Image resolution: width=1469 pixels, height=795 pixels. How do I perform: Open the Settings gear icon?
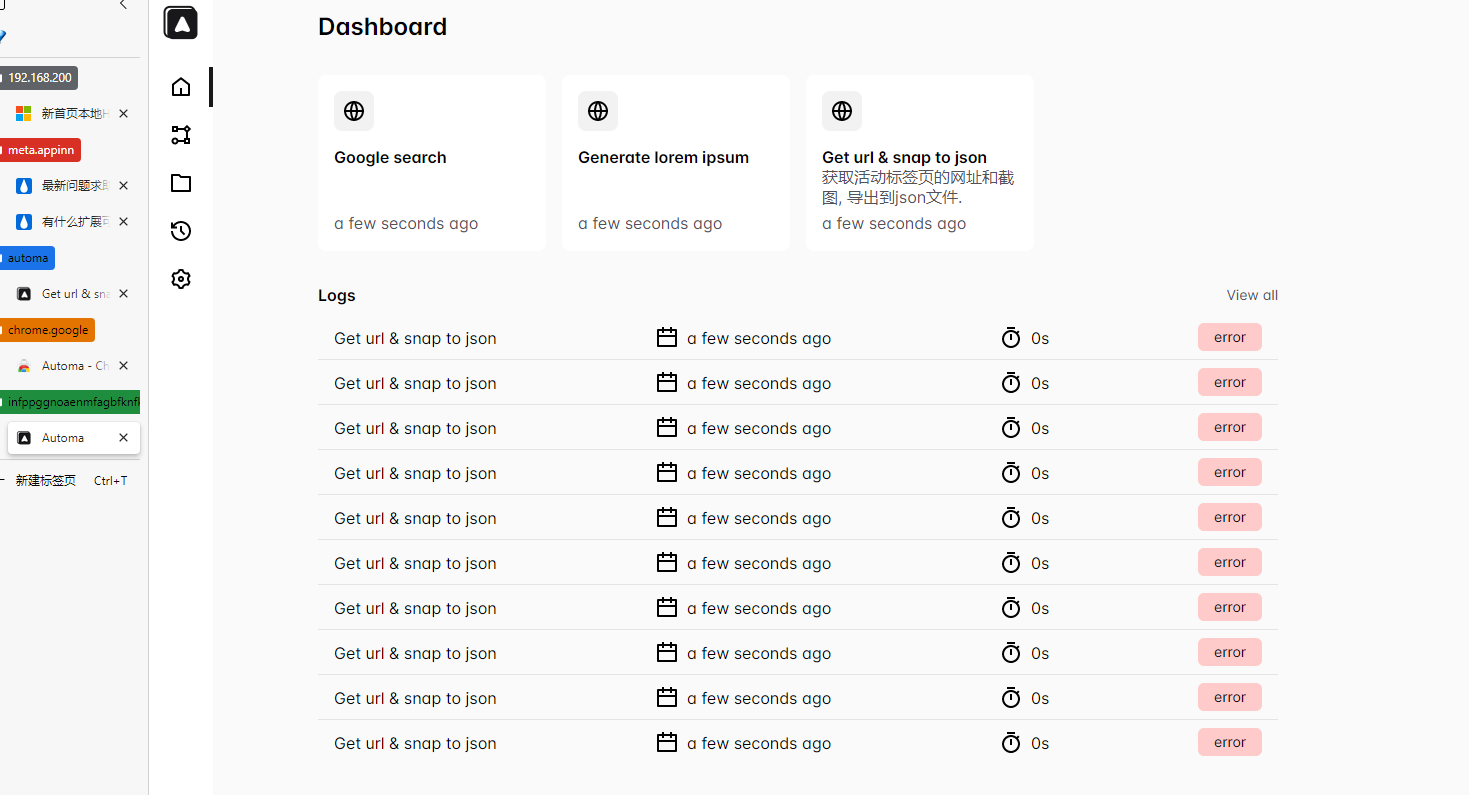(181, 279)
